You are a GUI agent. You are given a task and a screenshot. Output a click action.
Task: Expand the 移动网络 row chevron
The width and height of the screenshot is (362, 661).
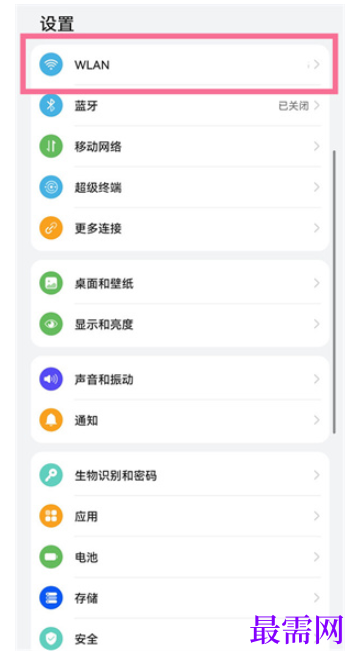coord(316,146)
